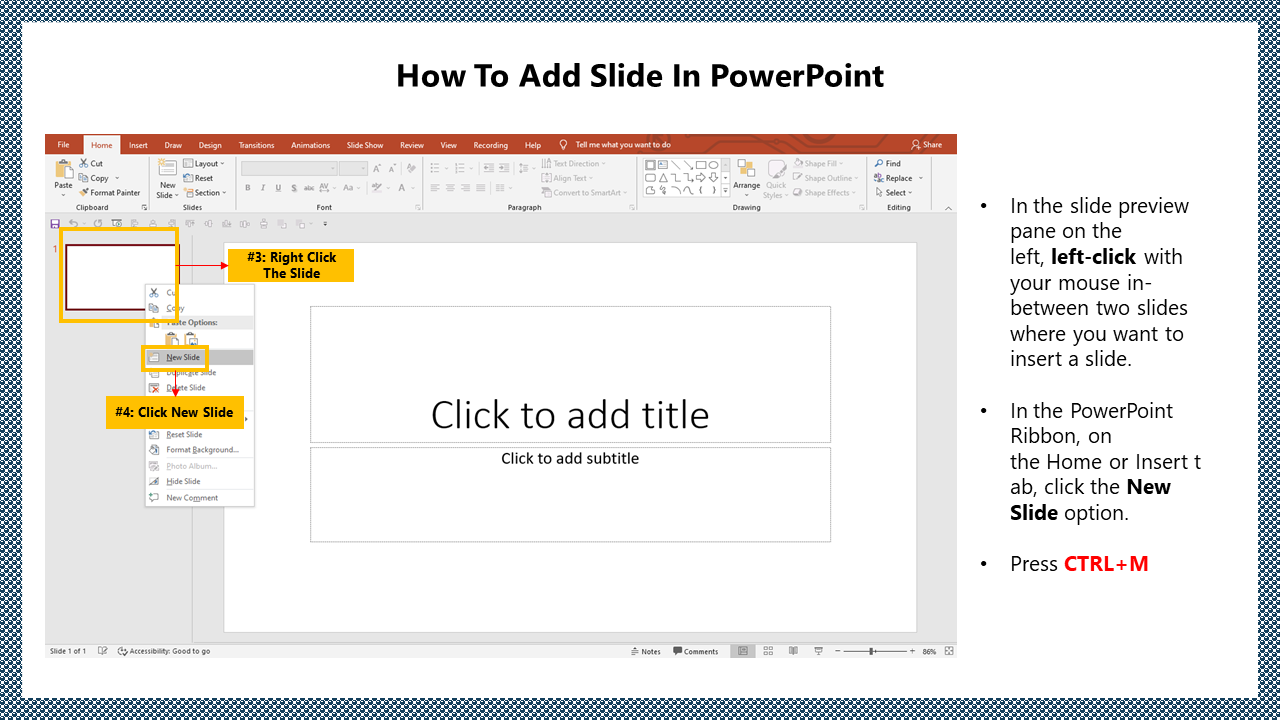Apply Underline with the U icon
The width and height of the screenshot is (1280, 720).
pos(278,188)
